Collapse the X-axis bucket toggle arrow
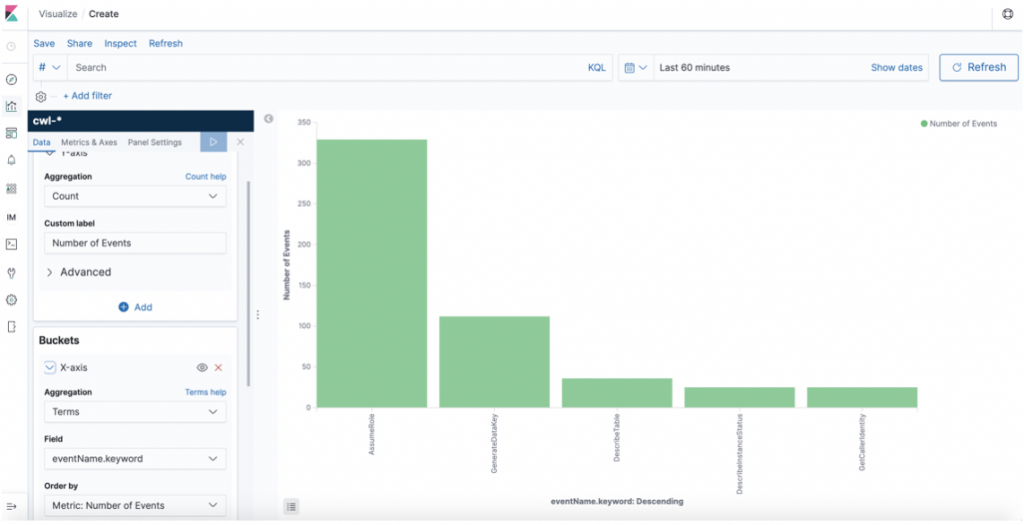This screenshot has width=1024, height=525. click(50, 368)
